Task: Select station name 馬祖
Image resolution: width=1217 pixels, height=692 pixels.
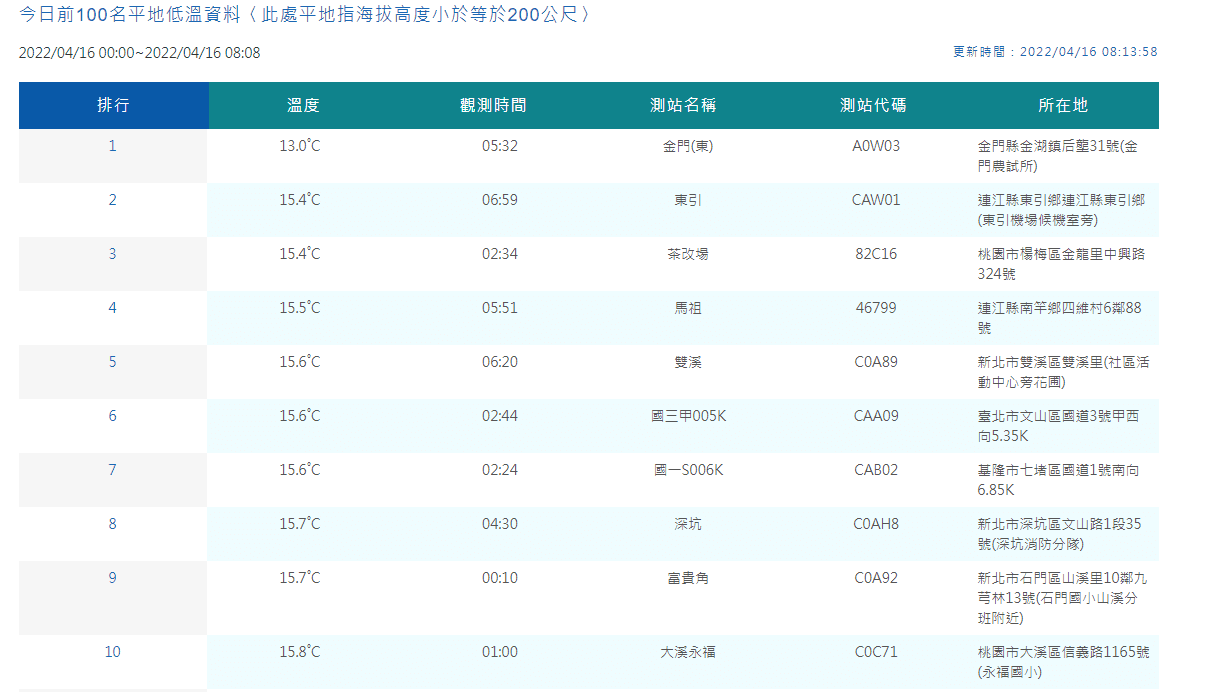Action: pyautogui.click(x=688, y=307)
